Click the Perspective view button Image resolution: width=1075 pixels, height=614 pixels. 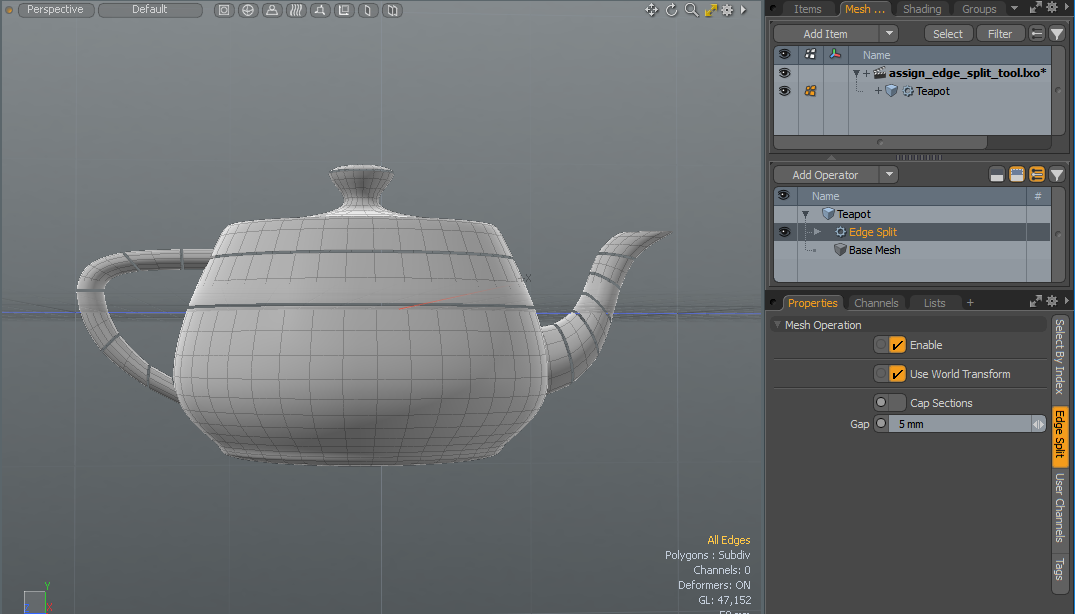56,10
